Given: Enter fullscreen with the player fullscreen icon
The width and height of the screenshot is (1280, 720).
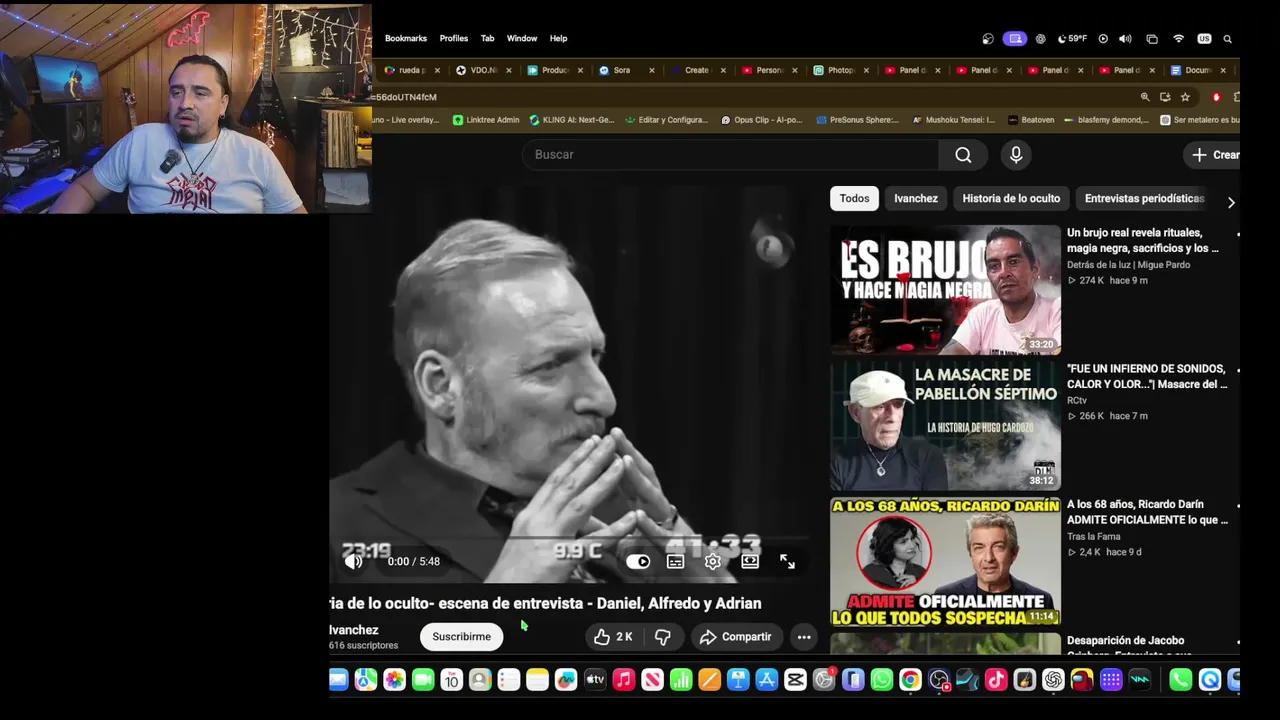Looking at the screenshot, I should (788, 561).
